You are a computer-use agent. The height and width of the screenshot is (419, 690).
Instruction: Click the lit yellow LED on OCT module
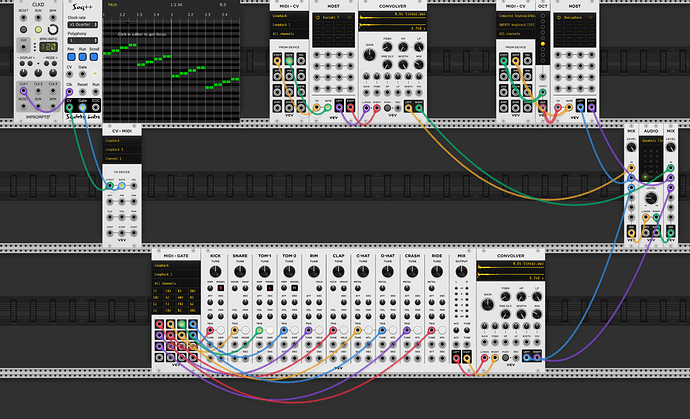[x=543, y=44]
